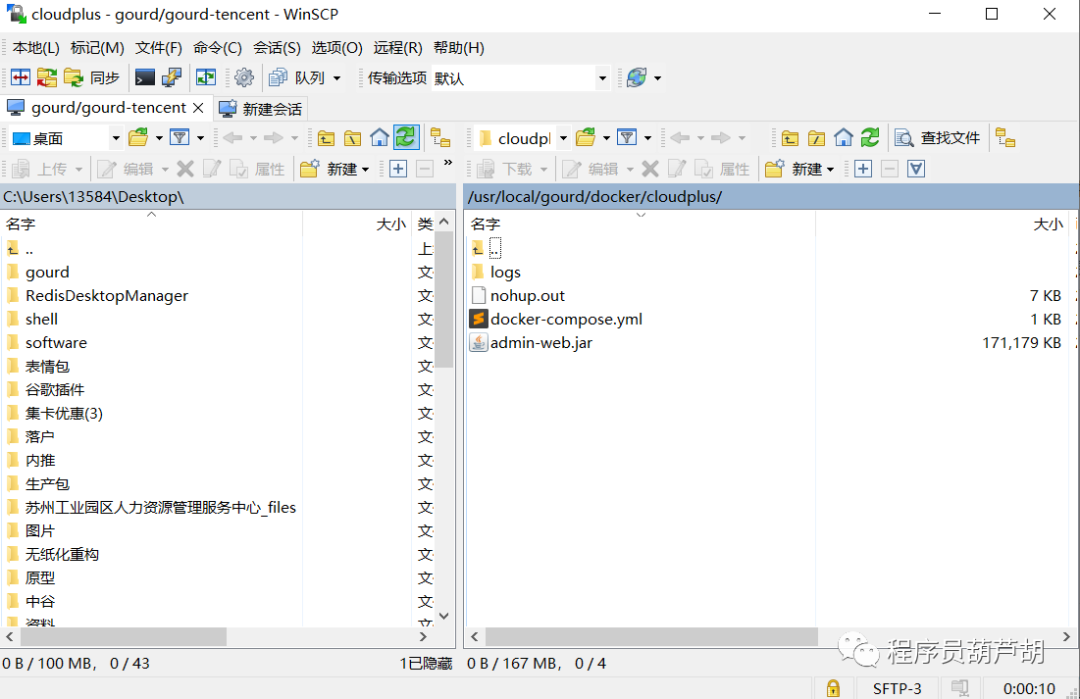The image size is (1080, 699).
Task: Open in PuTTY icon
Action: [172, 78]
